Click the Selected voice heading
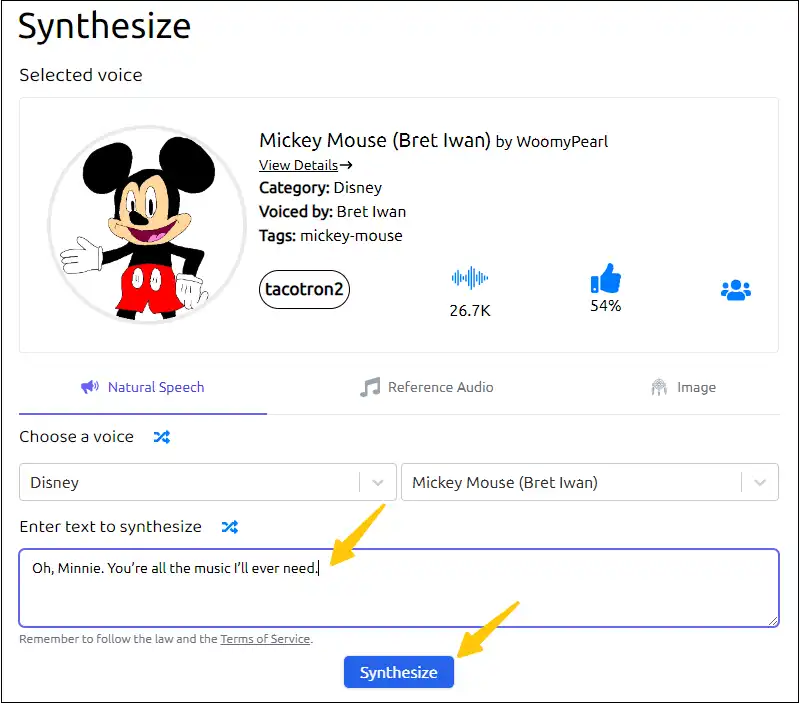Viewport: 799px width, 703px height. (81, 75)
